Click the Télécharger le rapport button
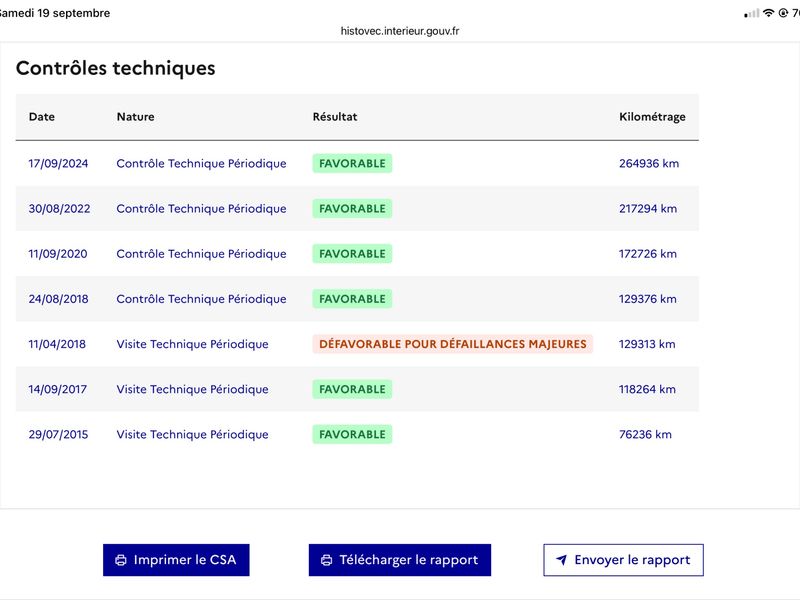 tap(399, 560)
